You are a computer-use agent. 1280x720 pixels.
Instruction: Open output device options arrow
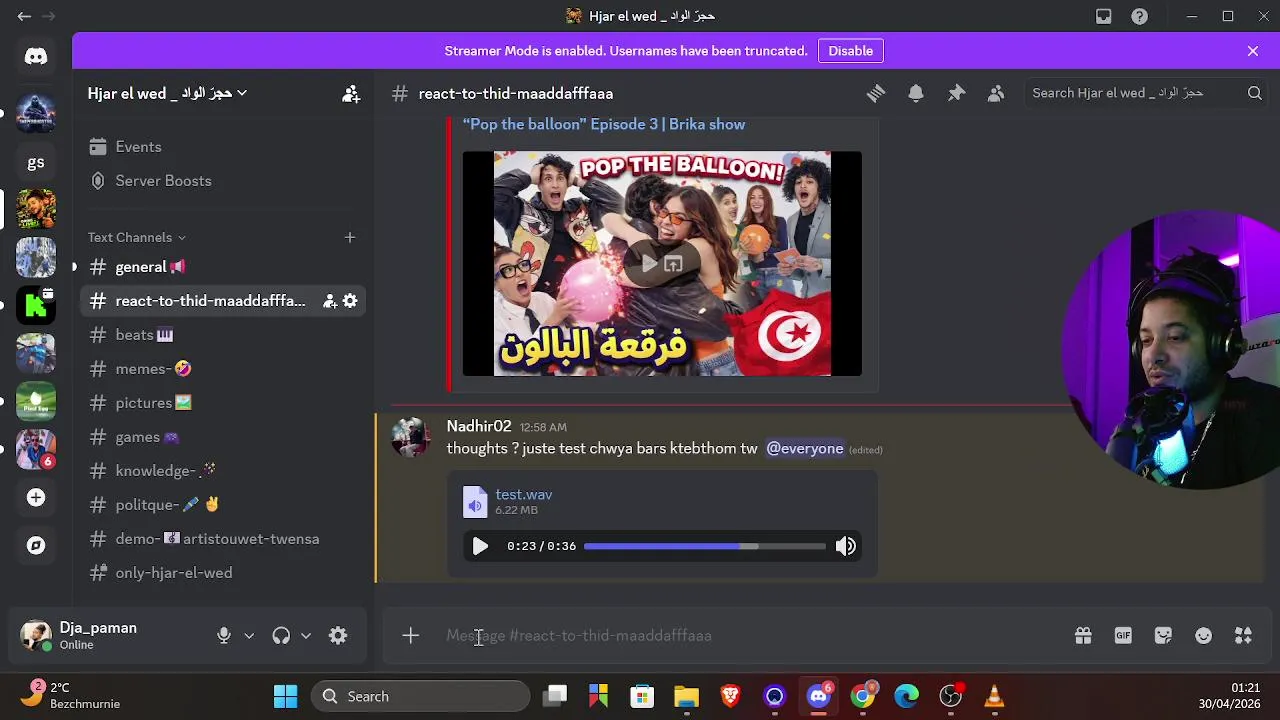306,636
